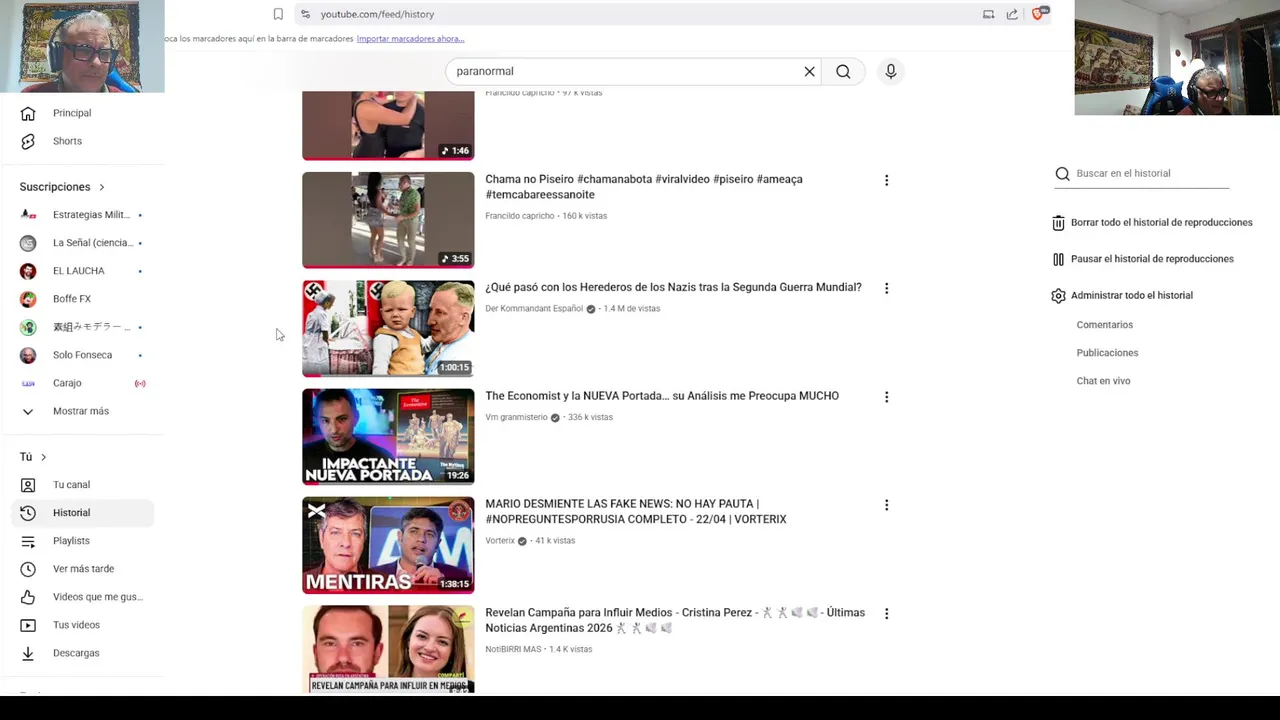Screen dimensions: 1280x720
Task: Click the Brave shields lion icon
Action: [1038, 14]
